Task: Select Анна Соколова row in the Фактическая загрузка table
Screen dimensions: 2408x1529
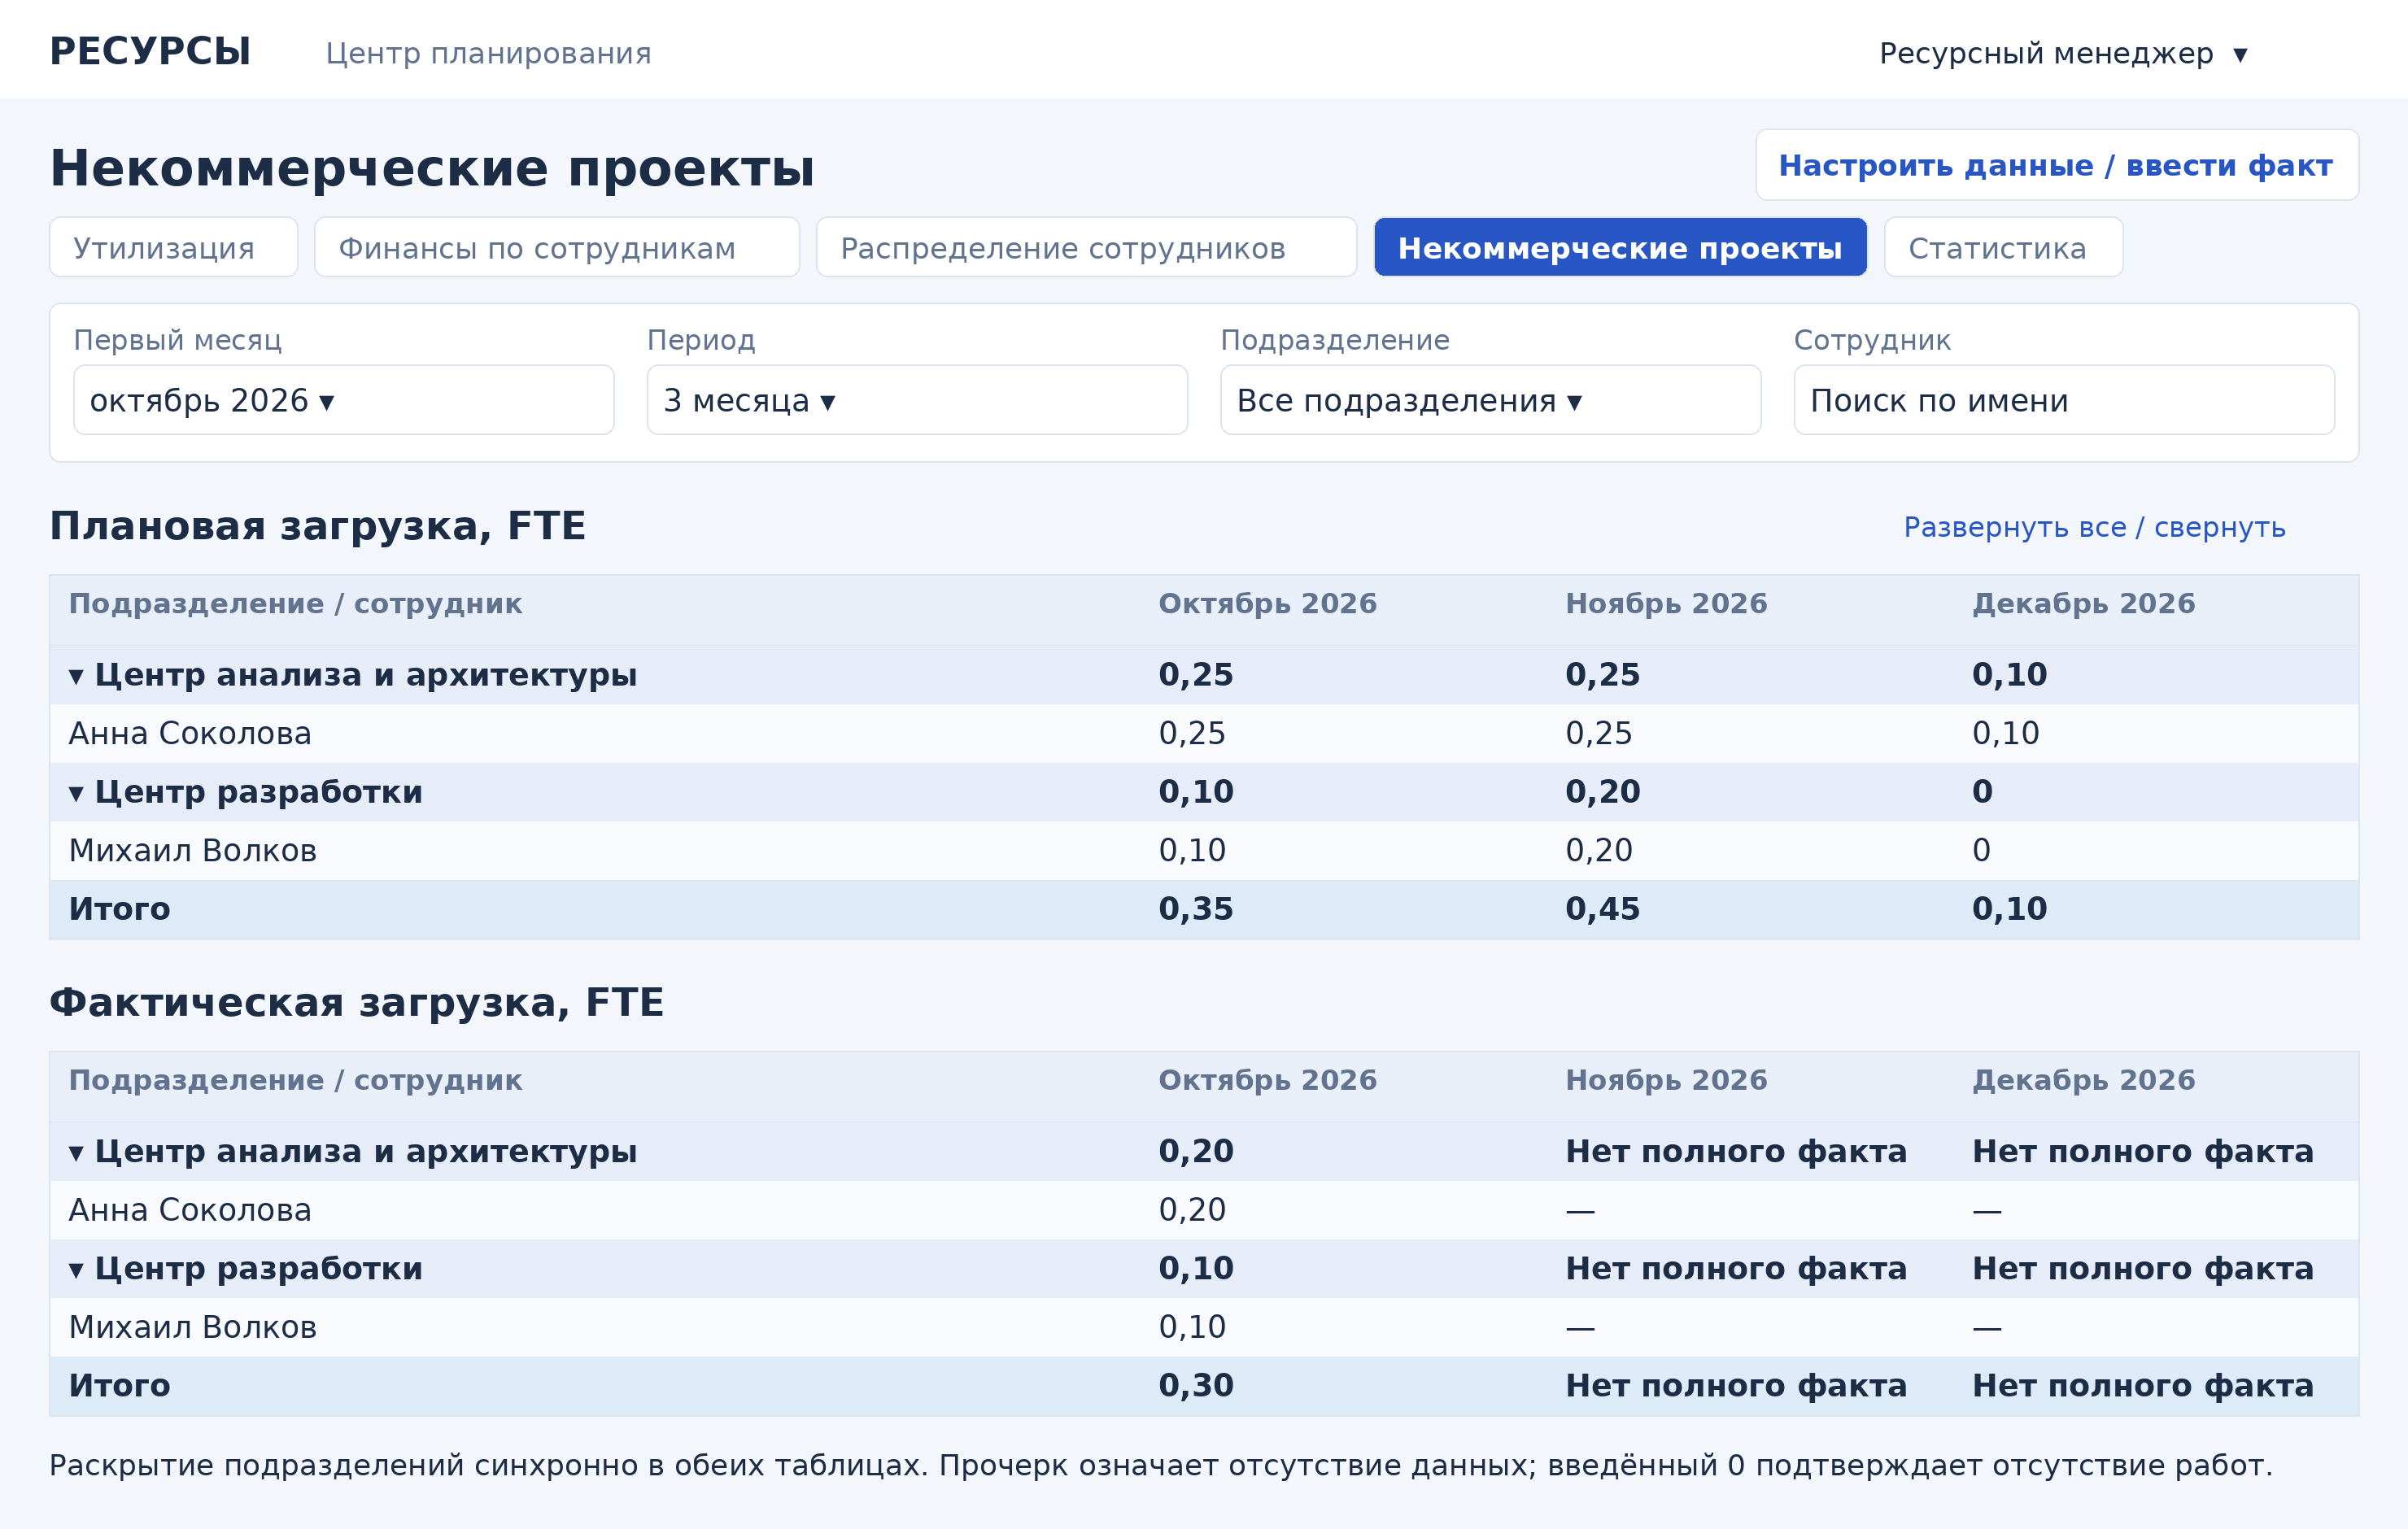Action: coord(1204,1210)
